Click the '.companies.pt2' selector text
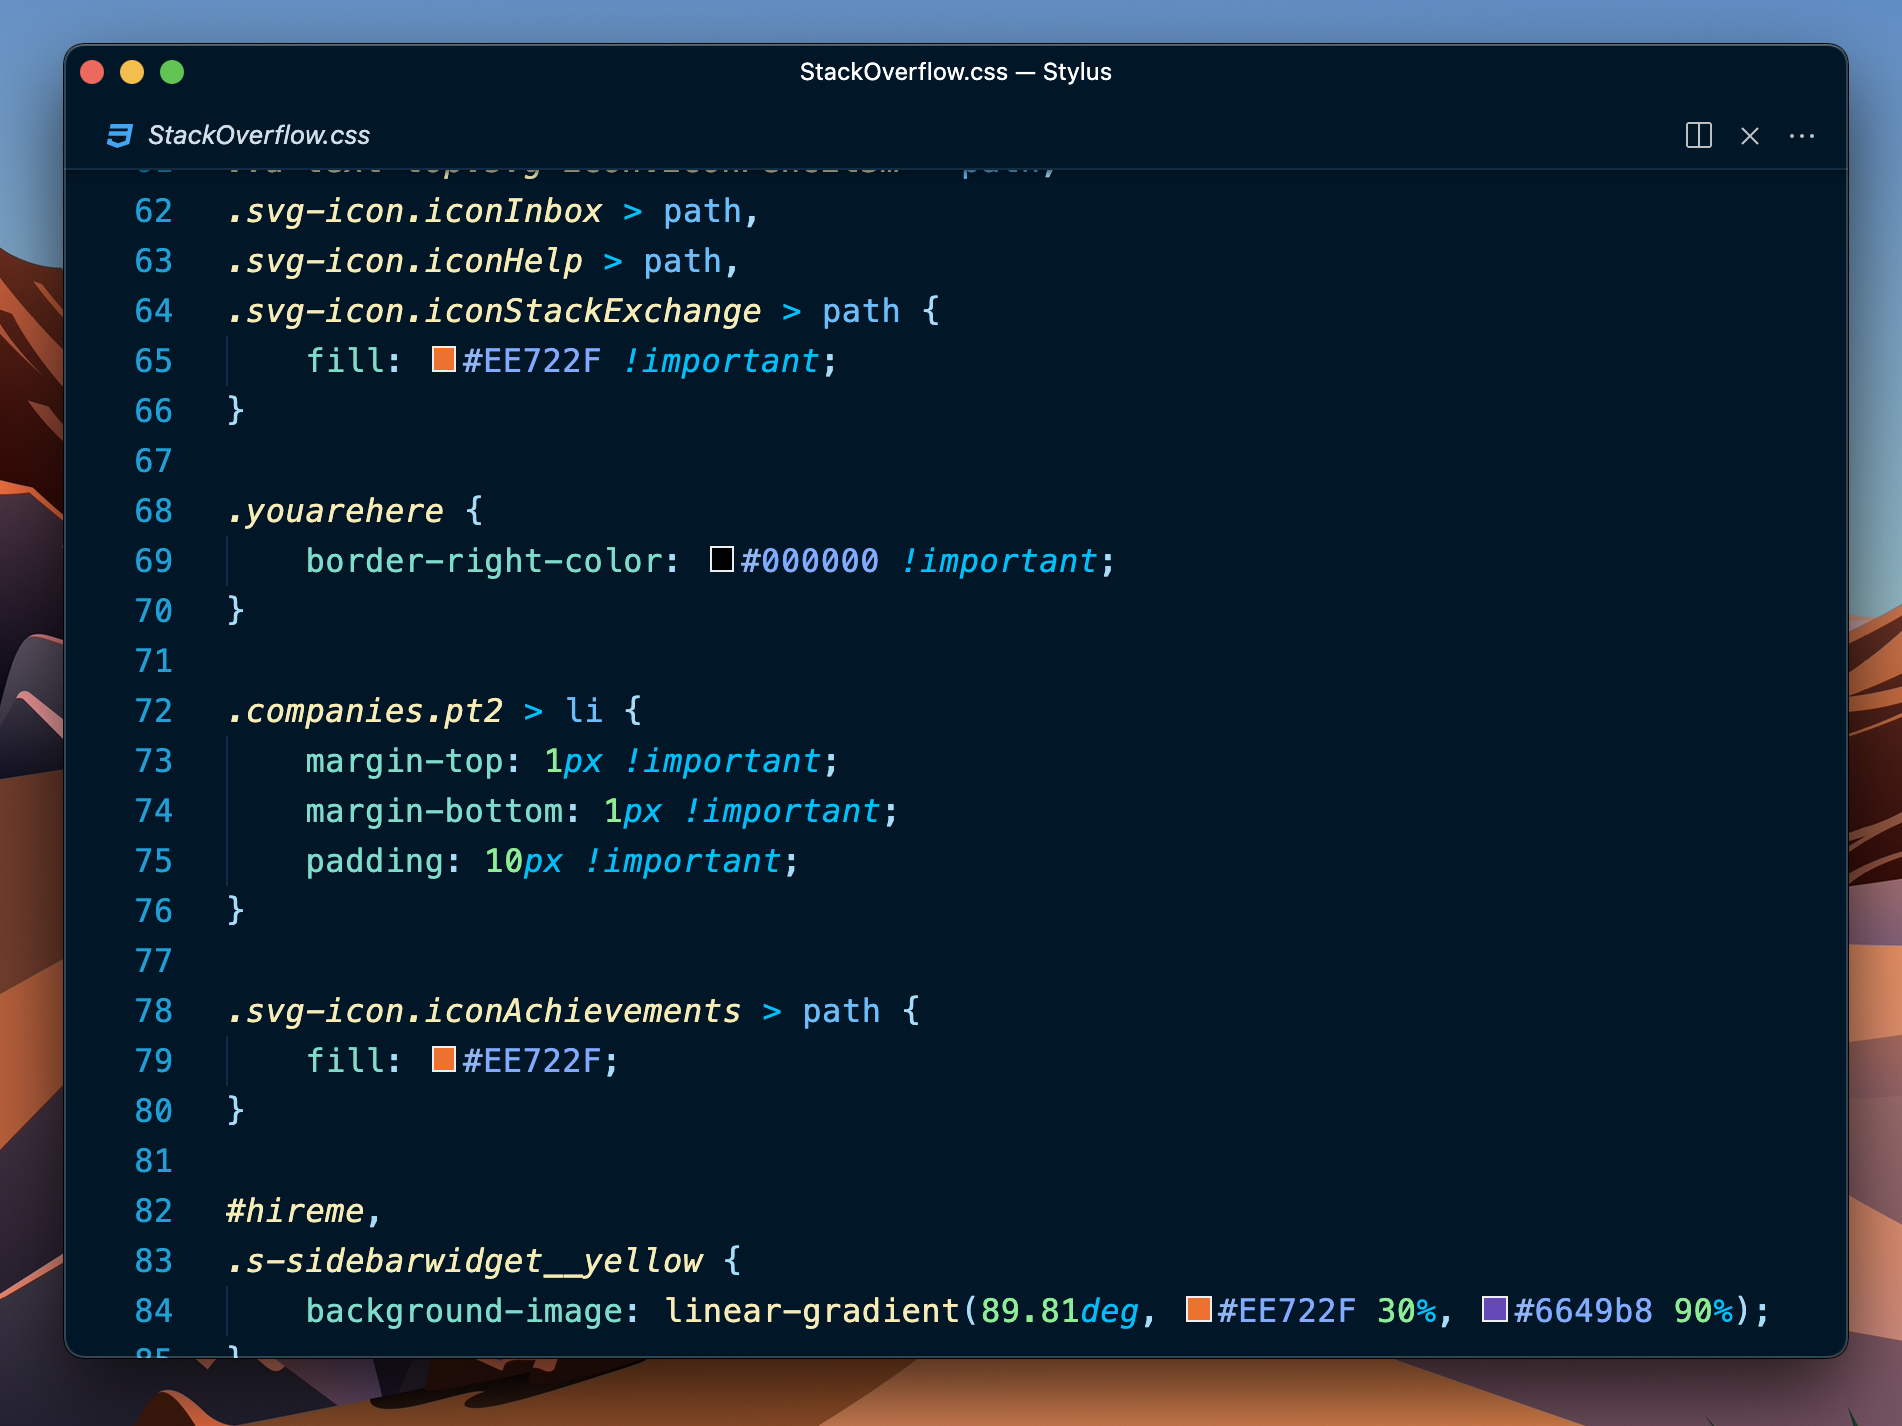Screen dimensions: 1902x1426 point(365,711)
